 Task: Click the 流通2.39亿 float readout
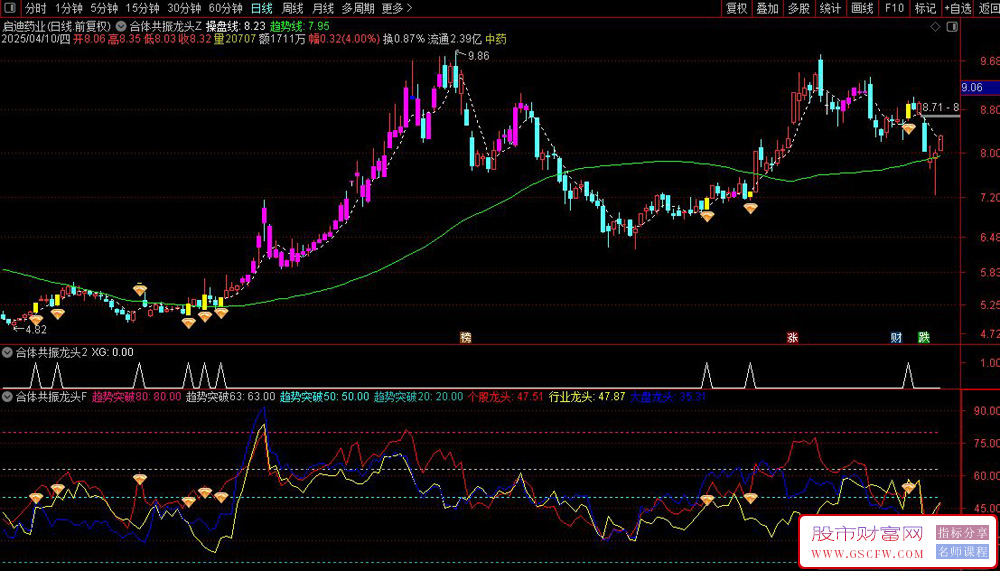pos(455,39)
